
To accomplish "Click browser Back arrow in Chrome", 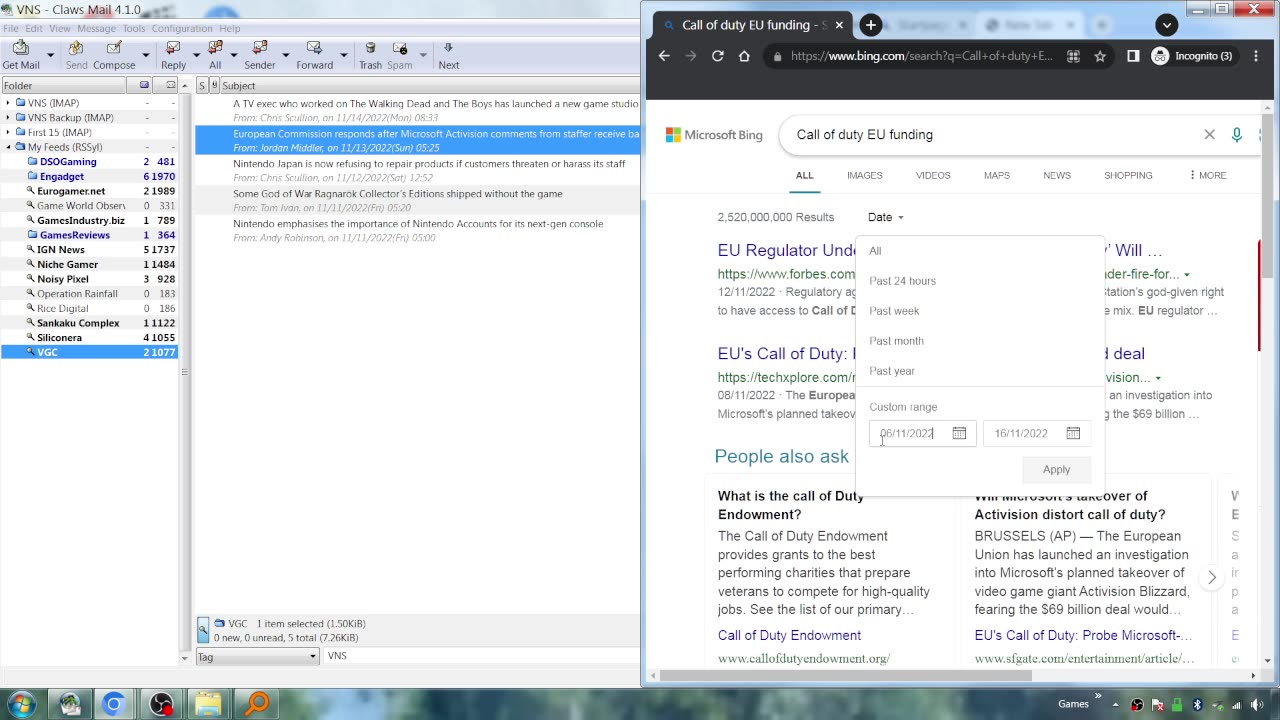I will coord(664,56).
